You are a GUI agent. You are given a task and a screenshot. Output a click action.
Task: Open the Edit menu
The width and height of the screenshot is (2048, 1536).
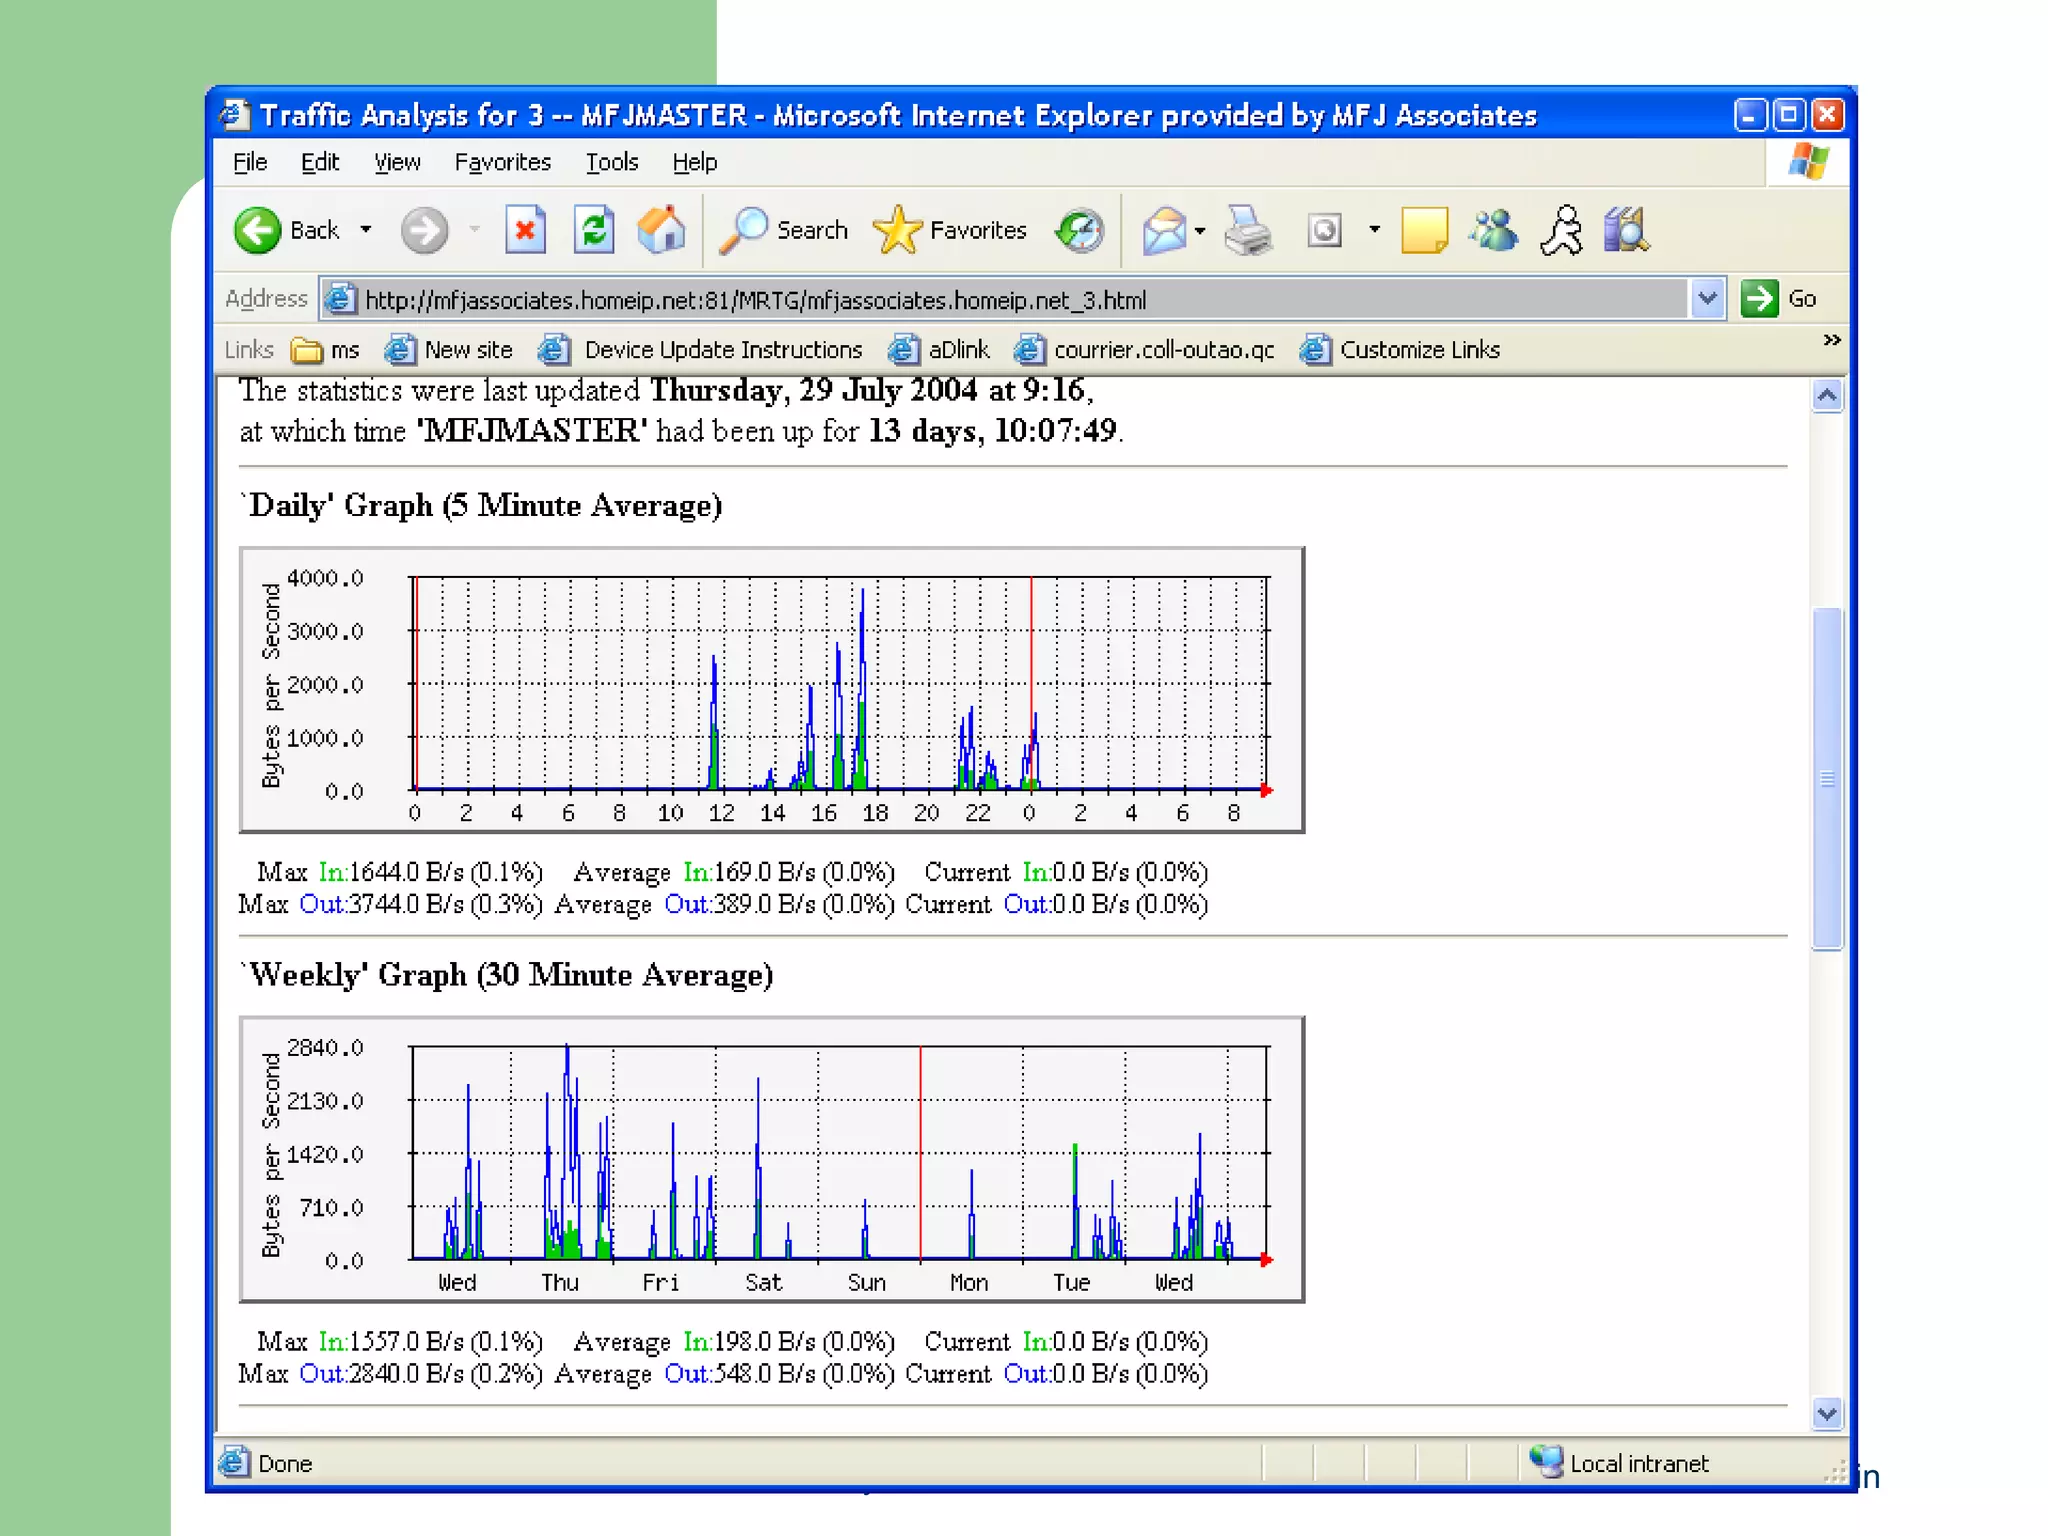[320, 162]
